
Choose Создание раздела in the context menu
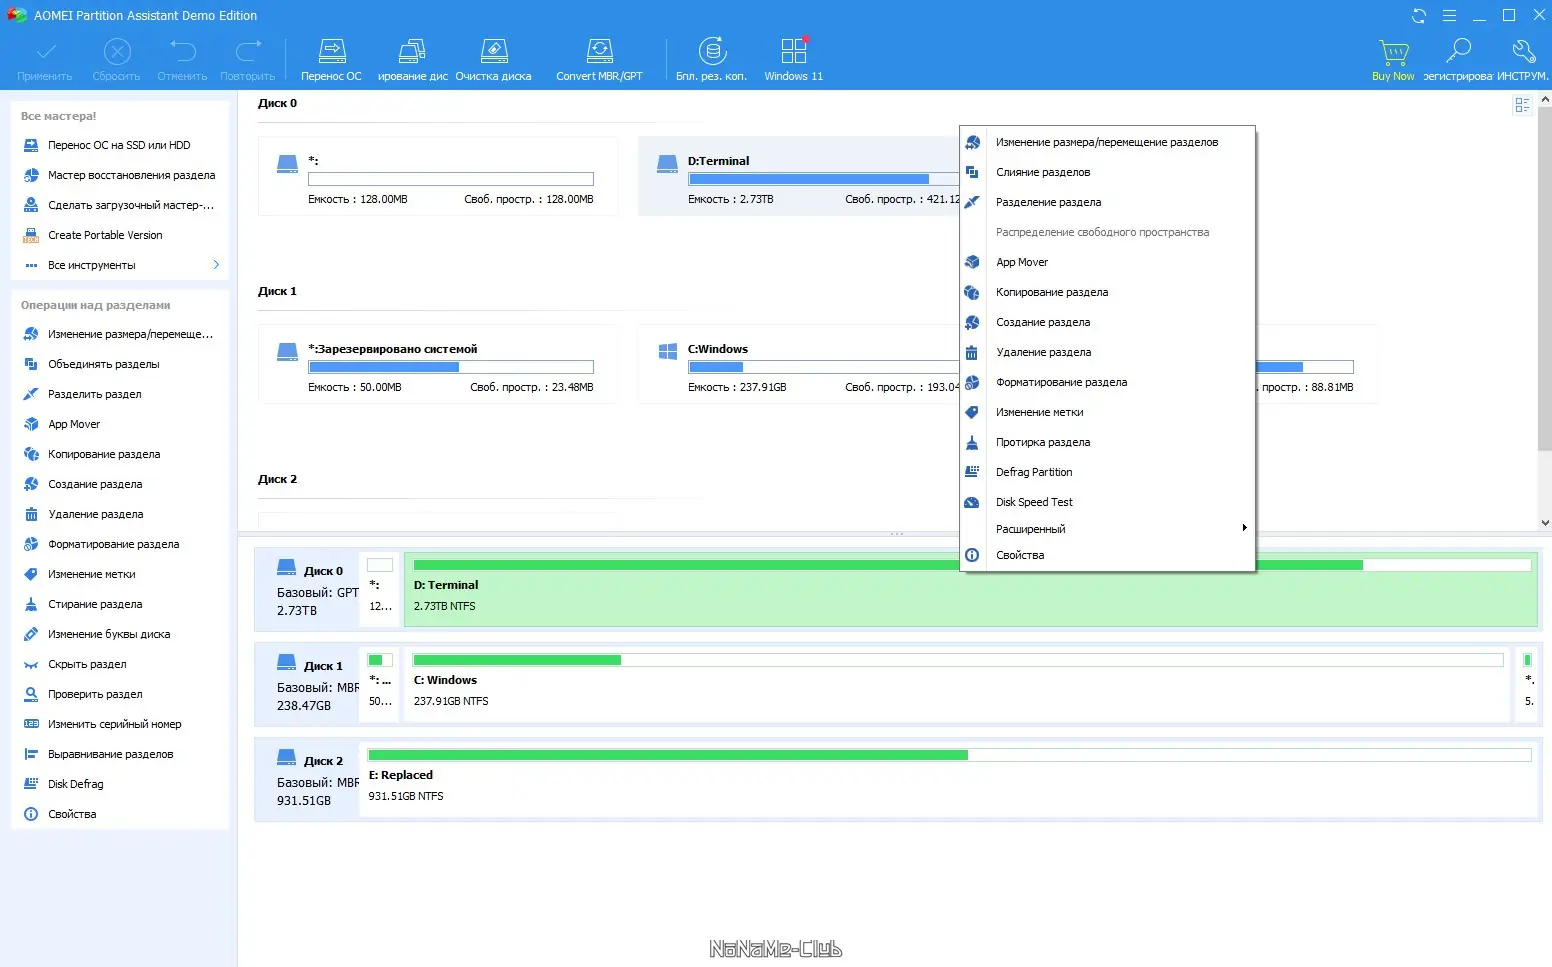tap(1107, 322)
